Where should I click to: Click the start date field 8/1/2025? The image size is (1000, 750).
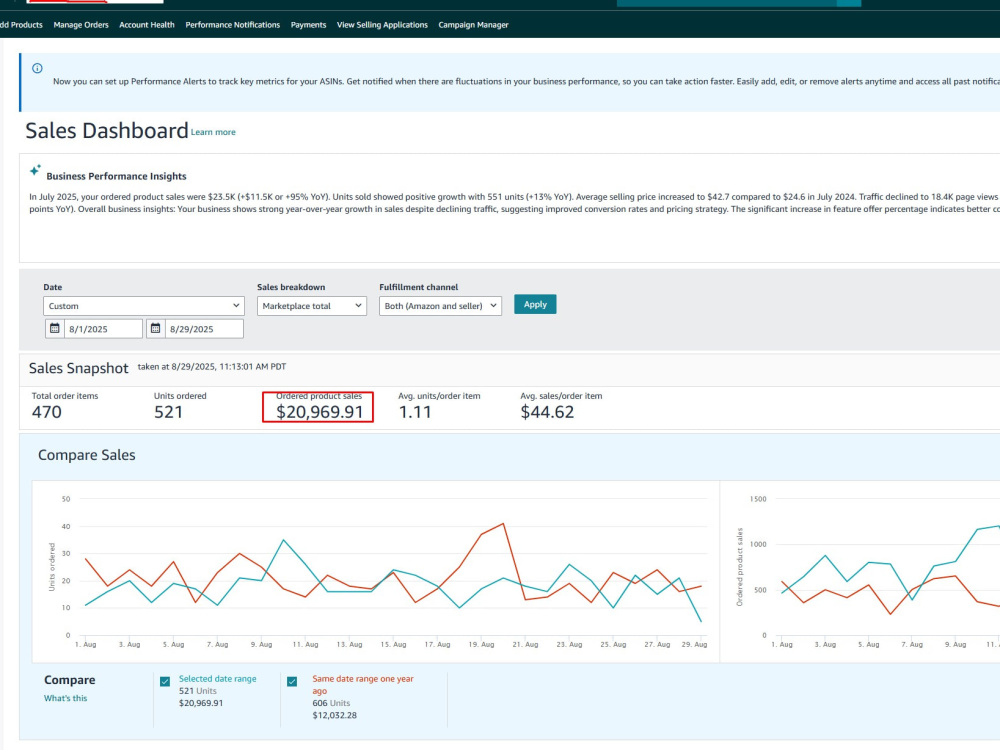103,328
